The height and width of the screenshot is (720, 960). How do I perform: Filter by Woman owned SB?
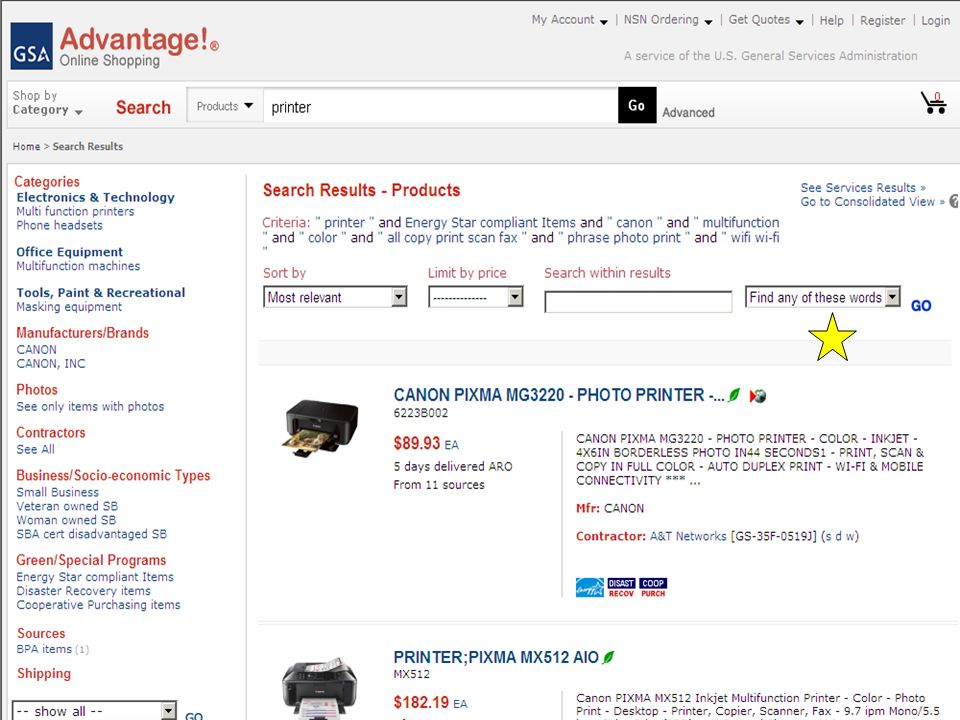[x=66, y=520]
